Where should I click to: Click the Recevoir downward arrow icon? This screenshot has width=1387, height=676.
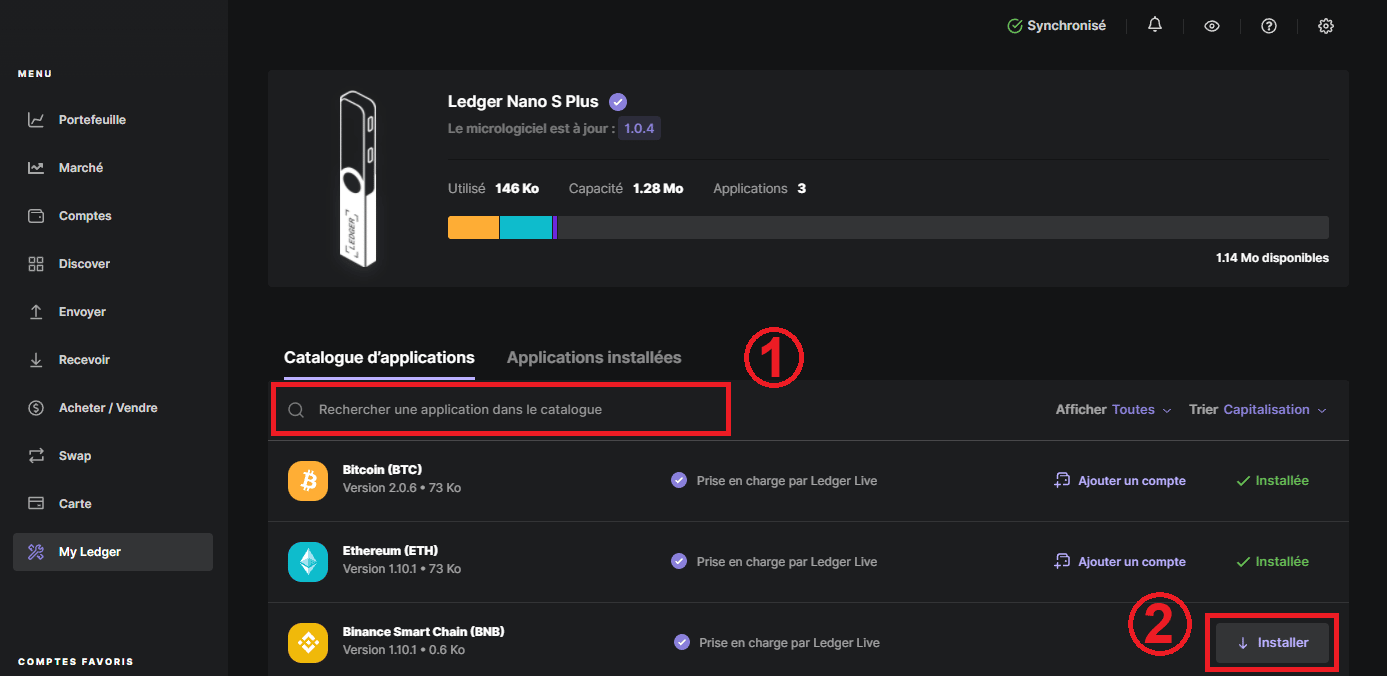(x=36, y=360)
